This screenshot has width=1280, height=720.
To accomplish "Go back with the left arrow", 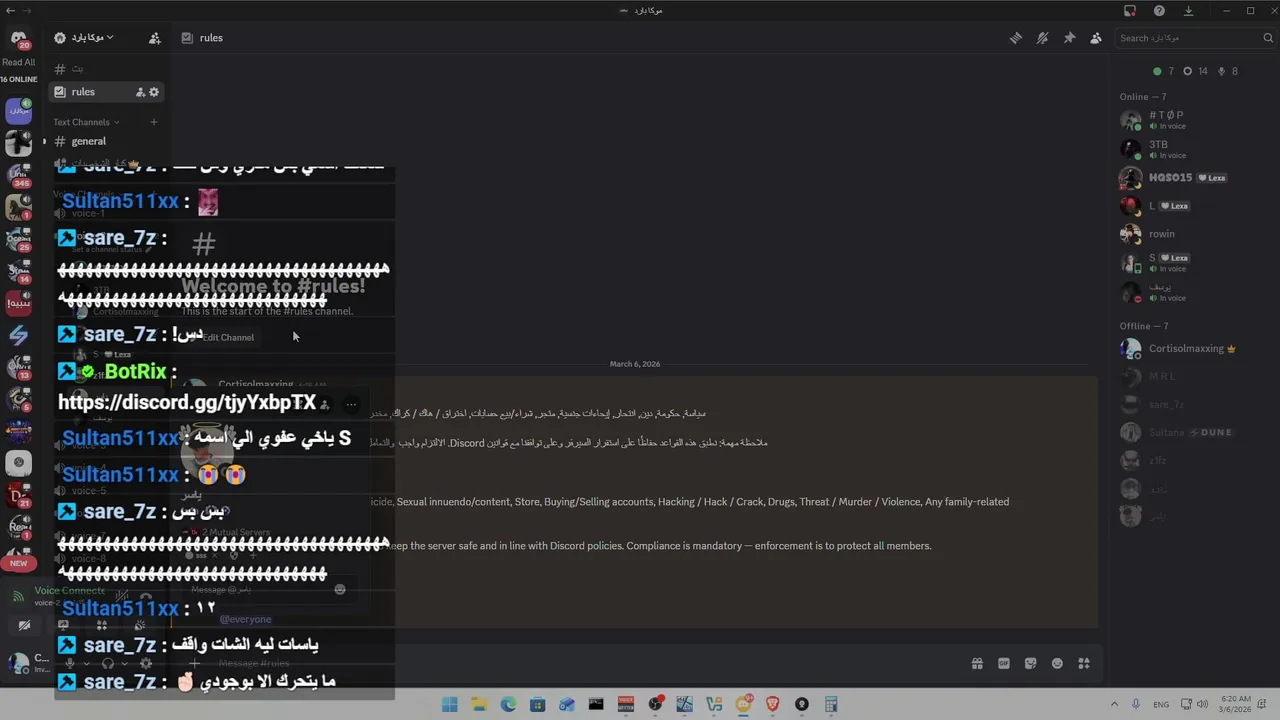I will (x=10, y=10).
